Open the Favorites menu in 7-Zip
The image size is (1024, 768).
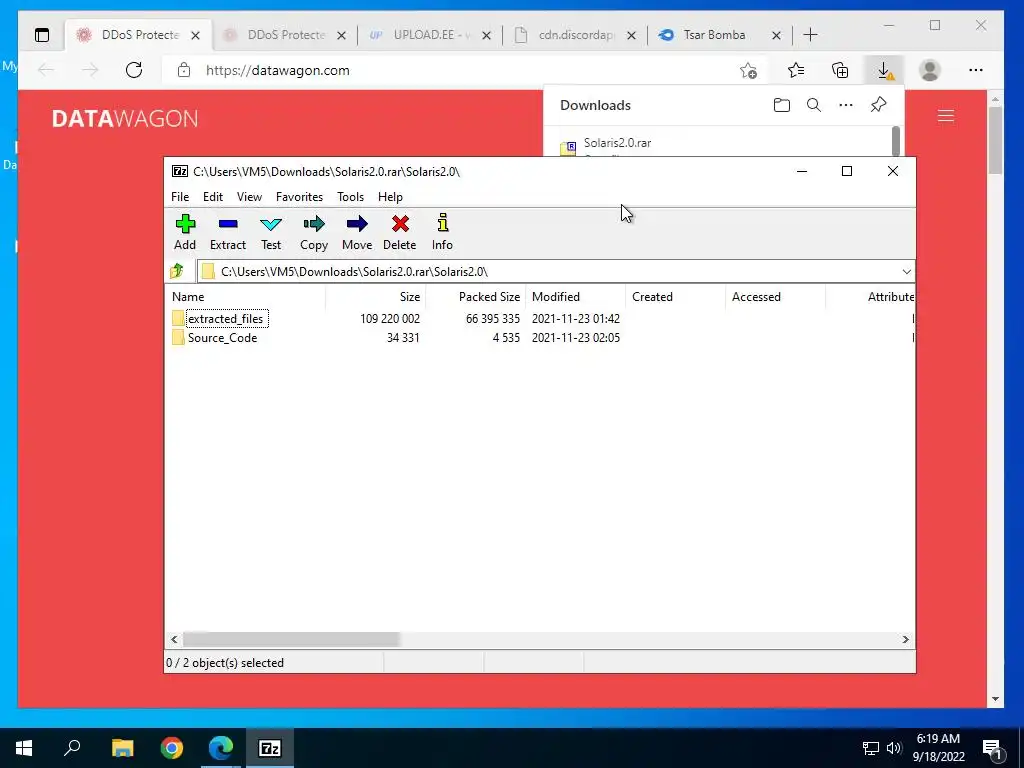(299, 197)
